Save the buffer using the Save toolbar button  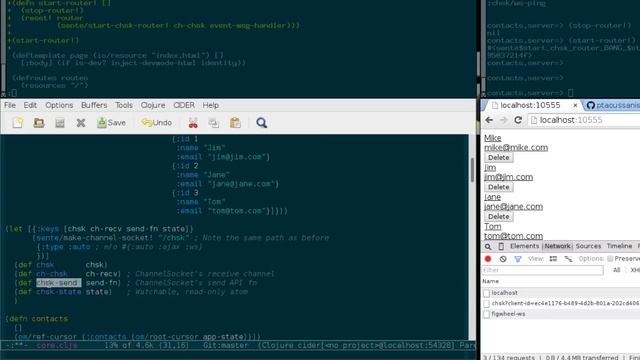pyautogui.click(x=111, y=122)
